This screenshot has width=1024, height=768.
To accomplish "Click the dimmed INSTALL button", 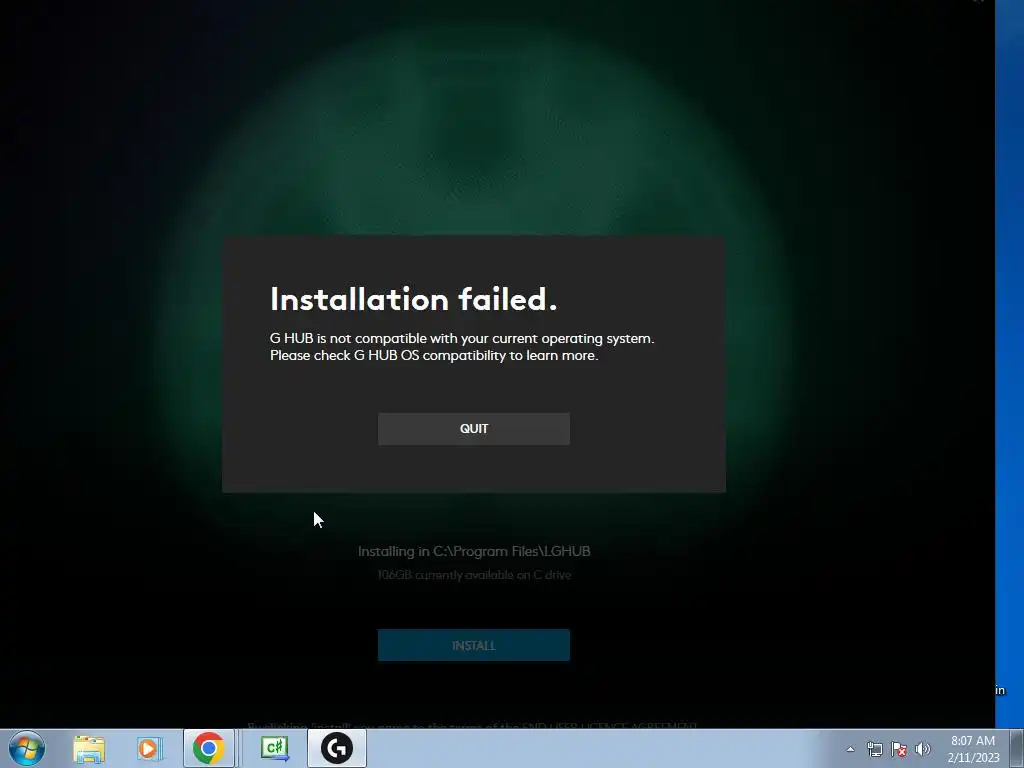I will [x=473, y=645].
